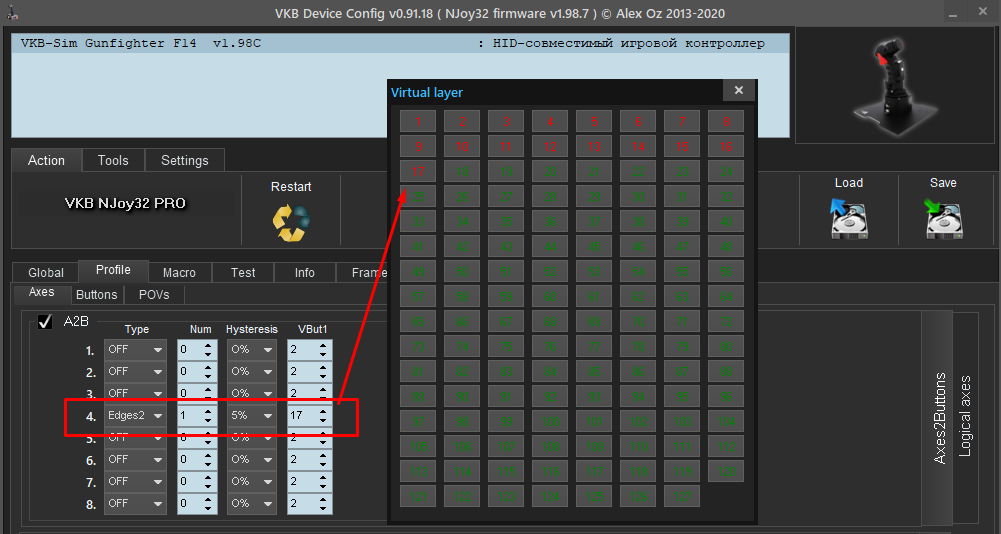
Task: Select virtual button 12
Action: pos(550,146)
